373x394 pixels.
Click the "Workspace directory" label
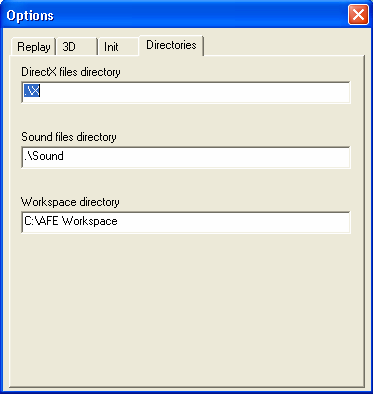70,202
